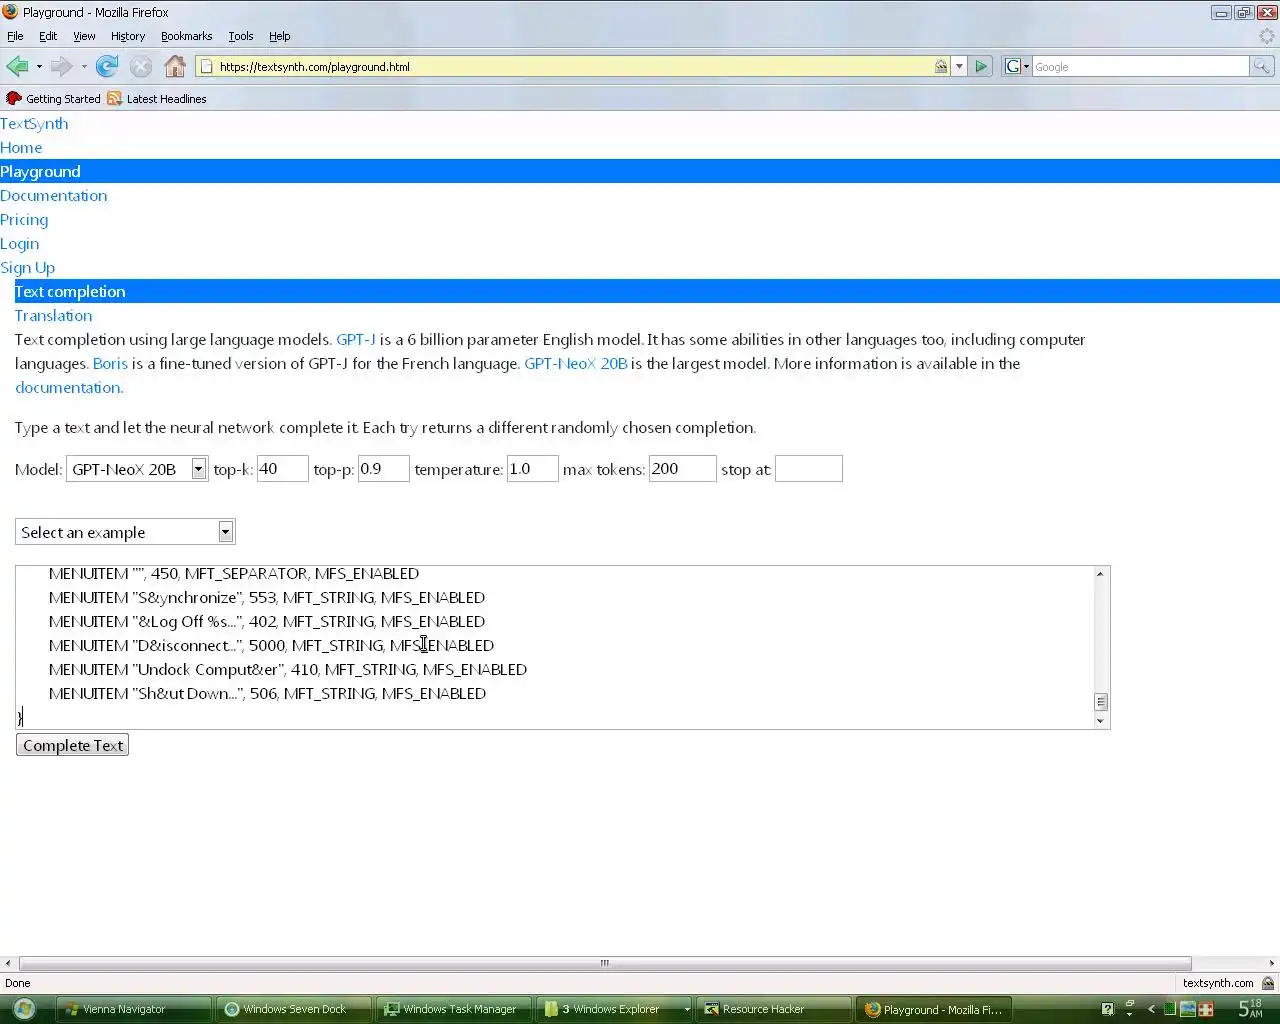
Task: Open the Select an example dropdown
Action: (125, 532)
